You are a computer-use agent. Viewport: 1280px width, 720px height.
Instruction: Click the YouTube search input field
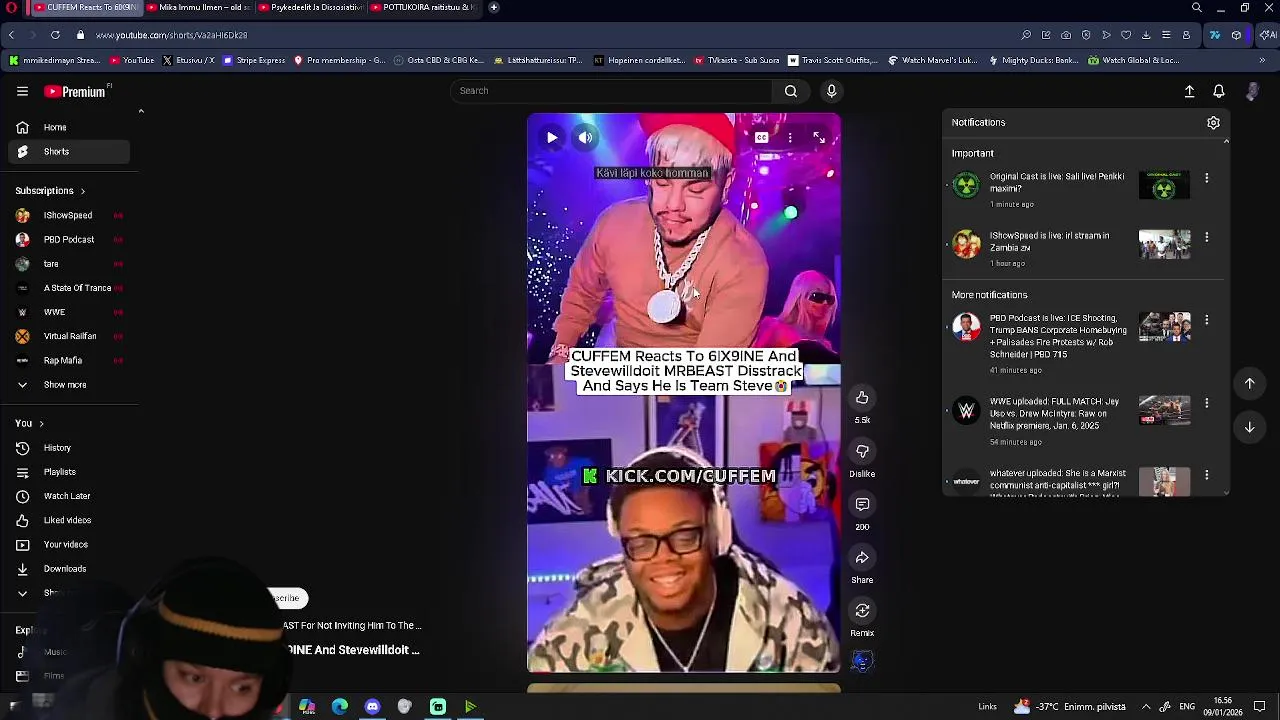coord(611,91)
